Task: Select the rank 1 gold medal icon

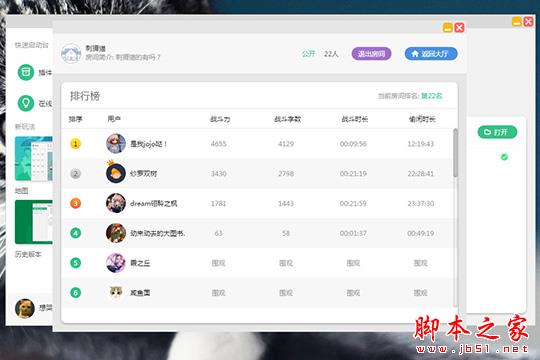Action: click(75, 144)
